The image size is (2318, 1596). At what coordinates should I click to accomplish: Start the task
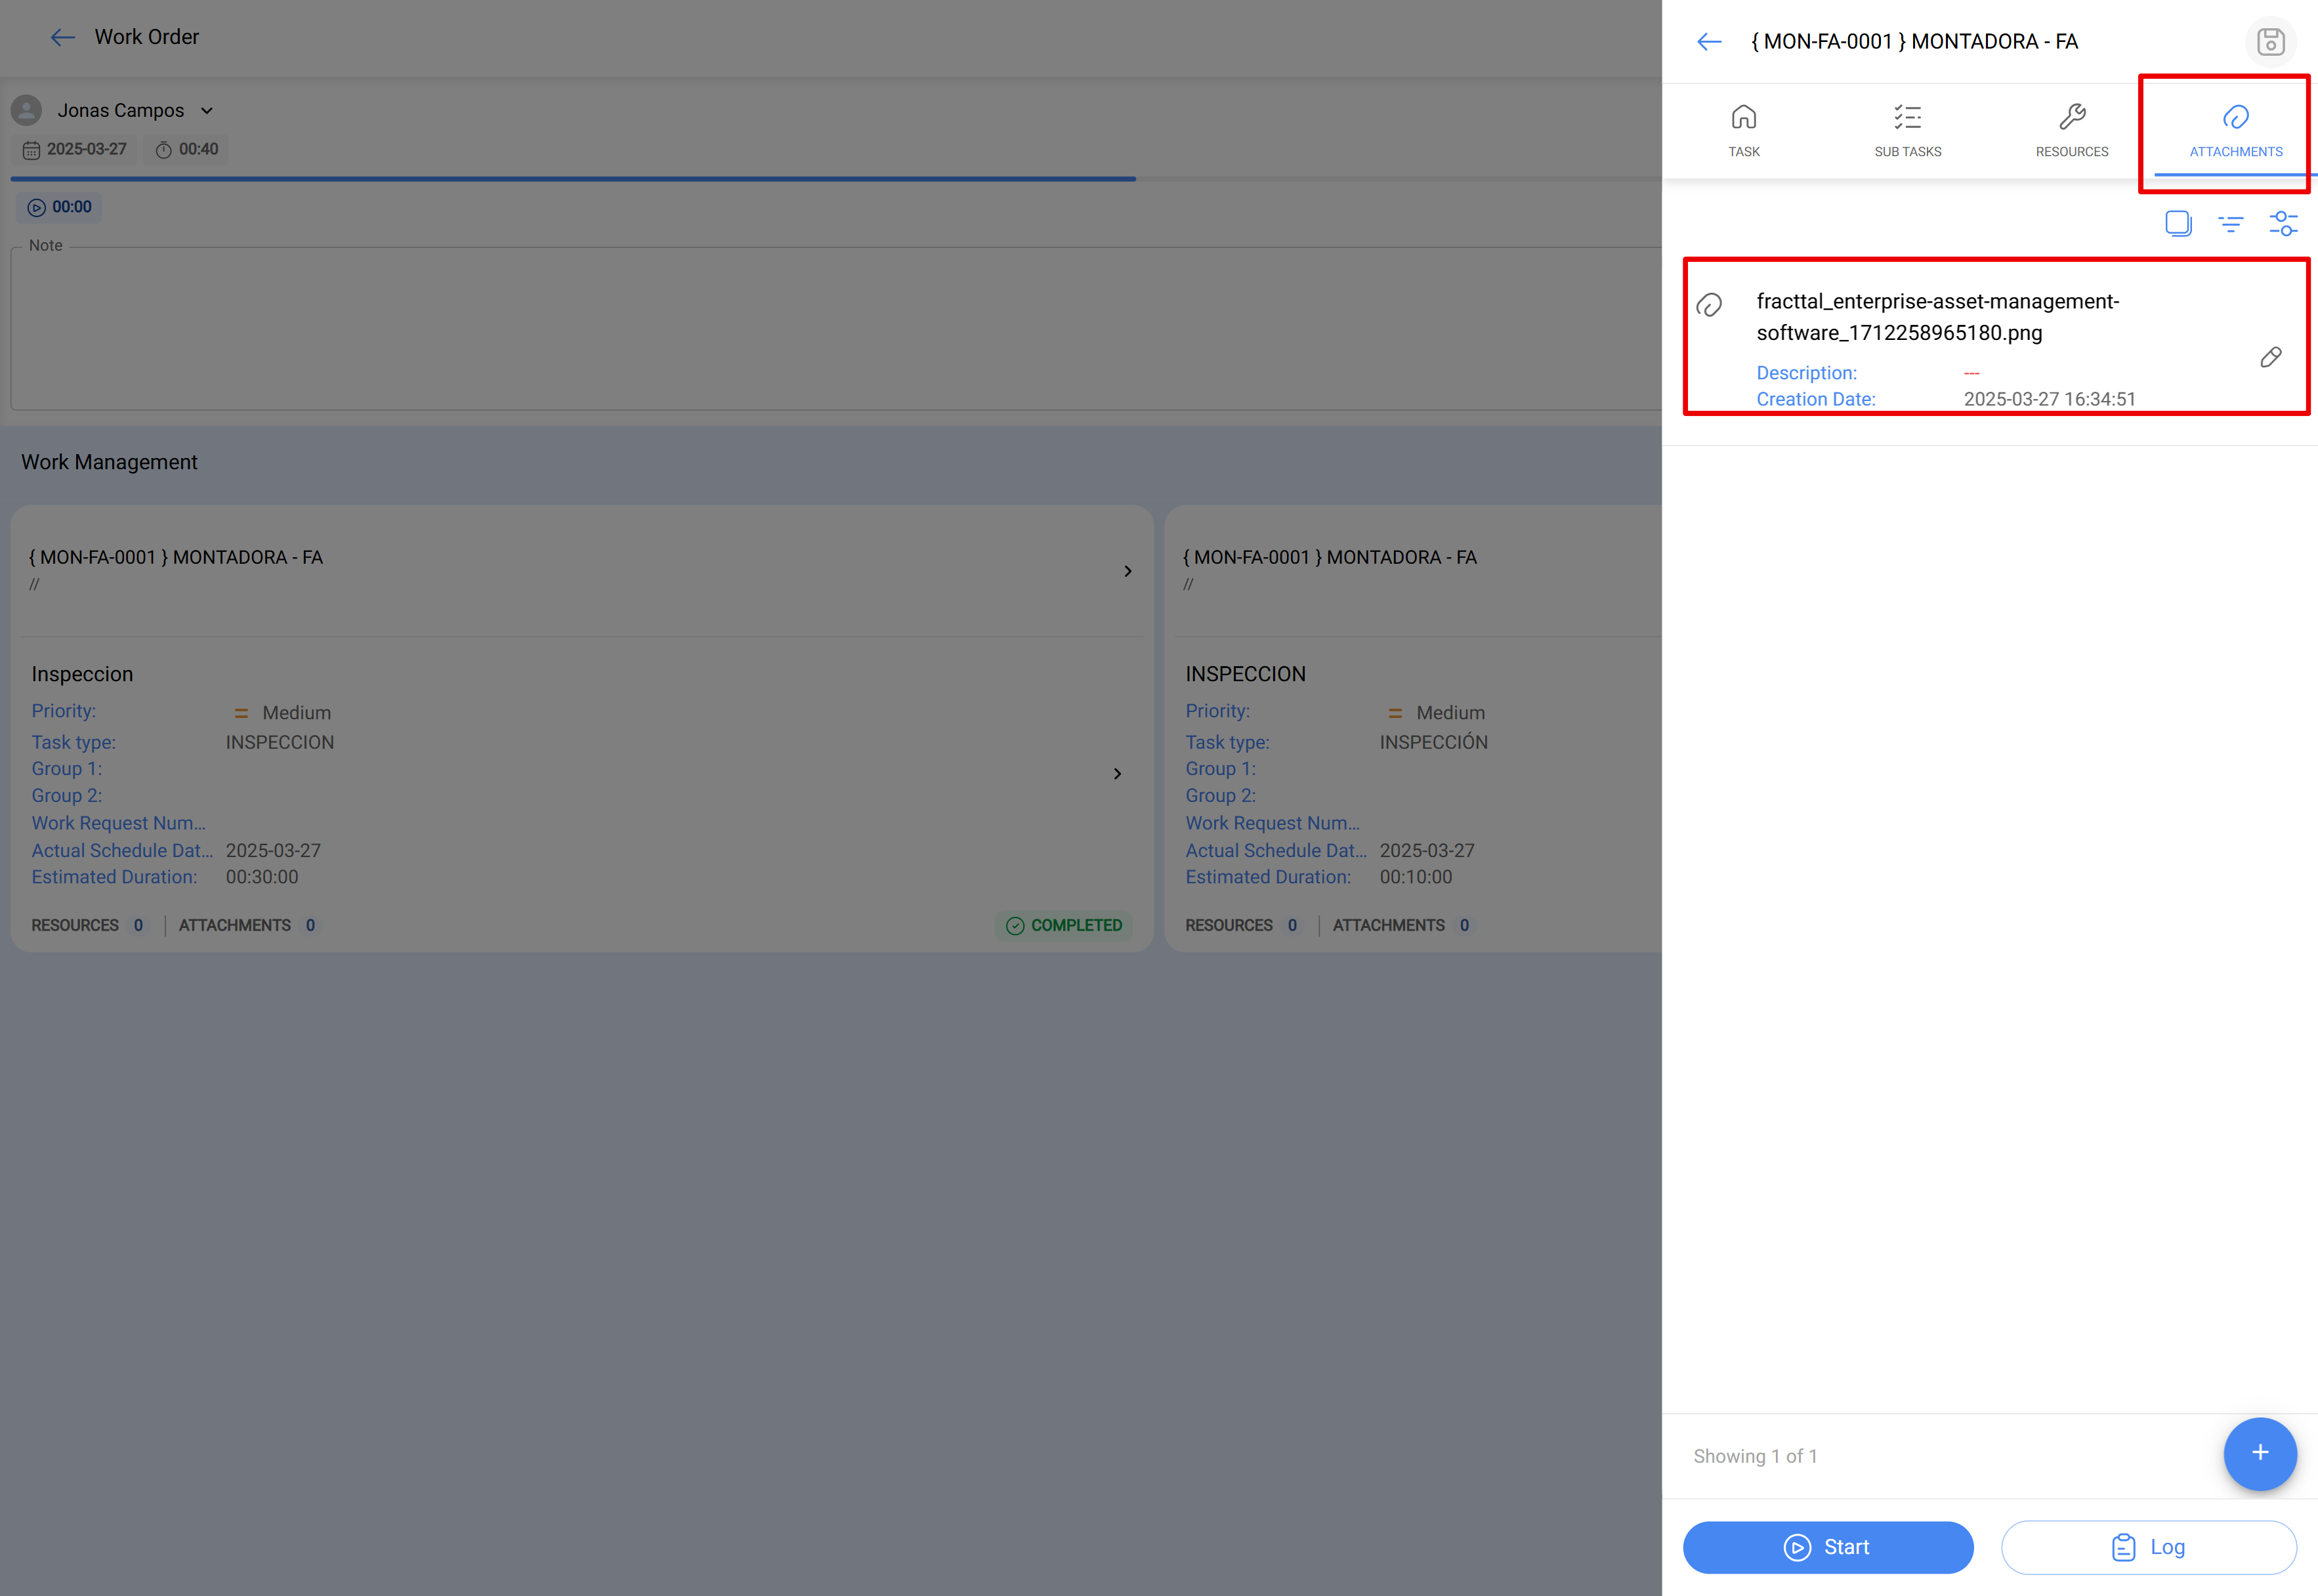pyautogui.click(x=1827, y=1547)
